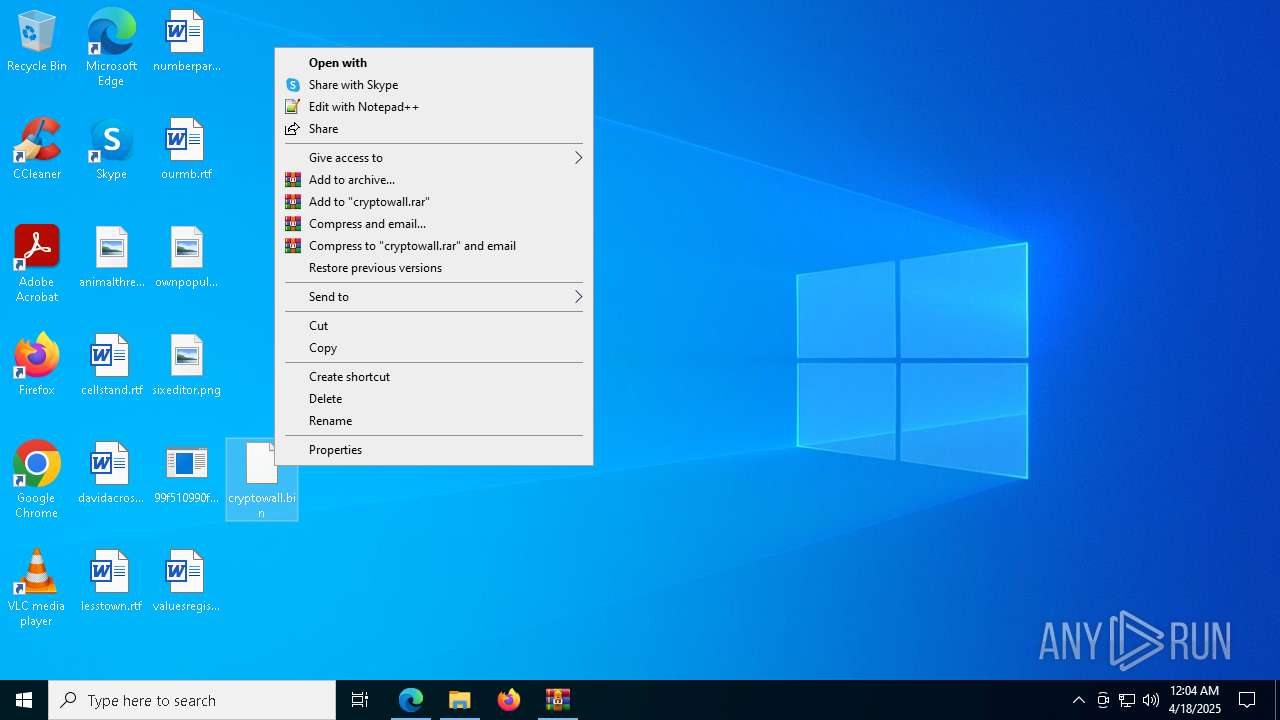The width and height of the screenshot is (1280, 720).
Task: Select the ownpopul... image file icon
Action: (x=186, y=258)
